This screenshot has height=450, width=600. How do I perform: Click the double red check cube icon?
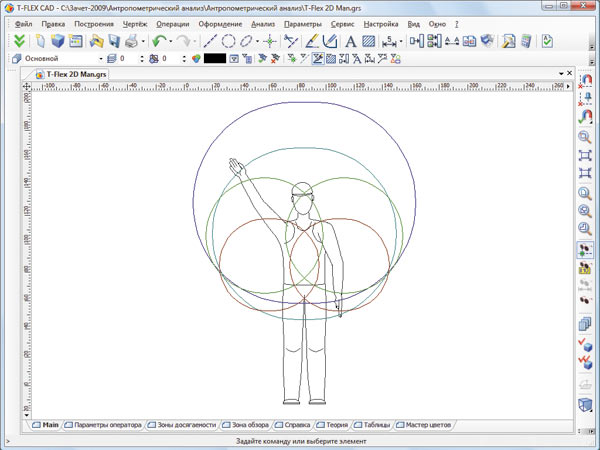click(x=585, y=363)
